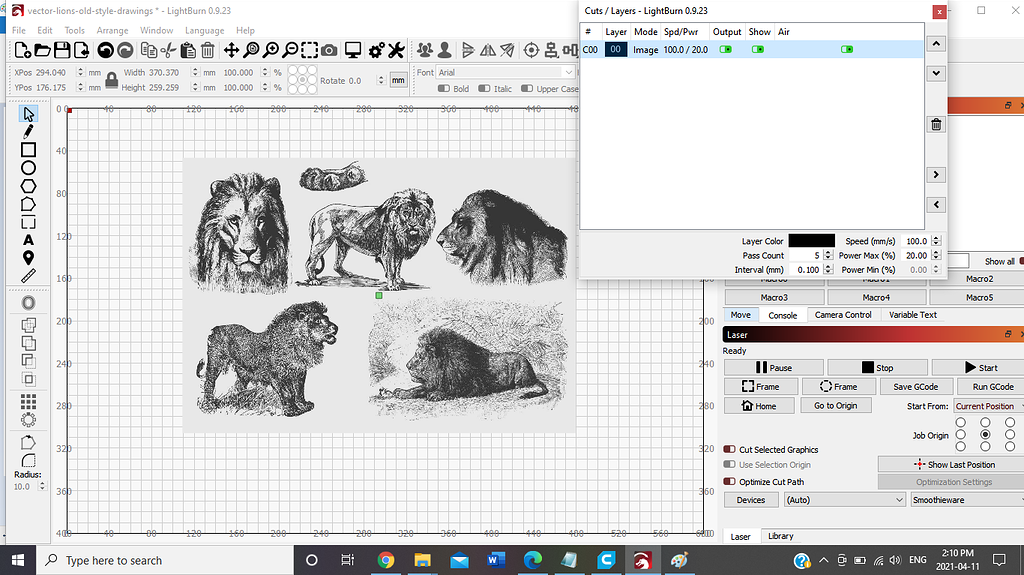This screenshot has height=575, width=1024.
Task: Click the Pause button
Action: tap(773, 367)
